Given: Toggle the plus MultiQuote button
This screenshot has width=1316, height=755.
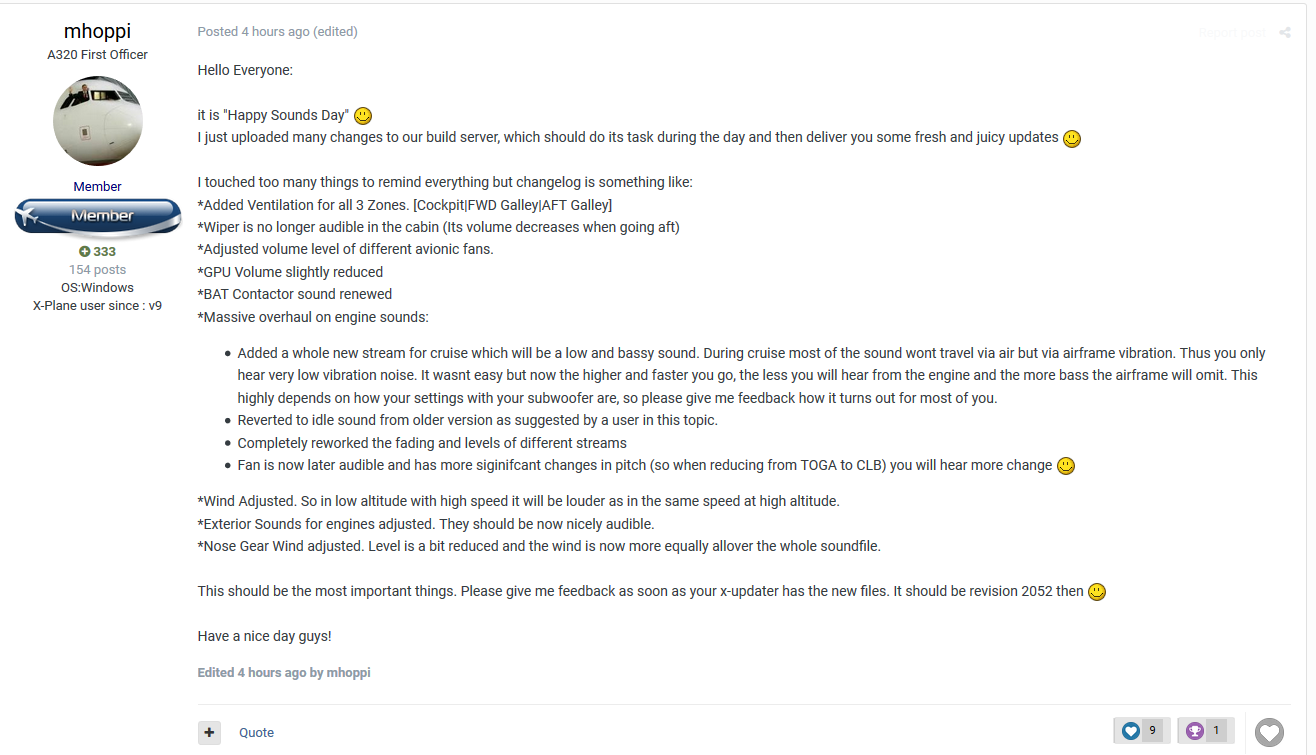Looking at the screenshot, I should [x=209, y=732].
